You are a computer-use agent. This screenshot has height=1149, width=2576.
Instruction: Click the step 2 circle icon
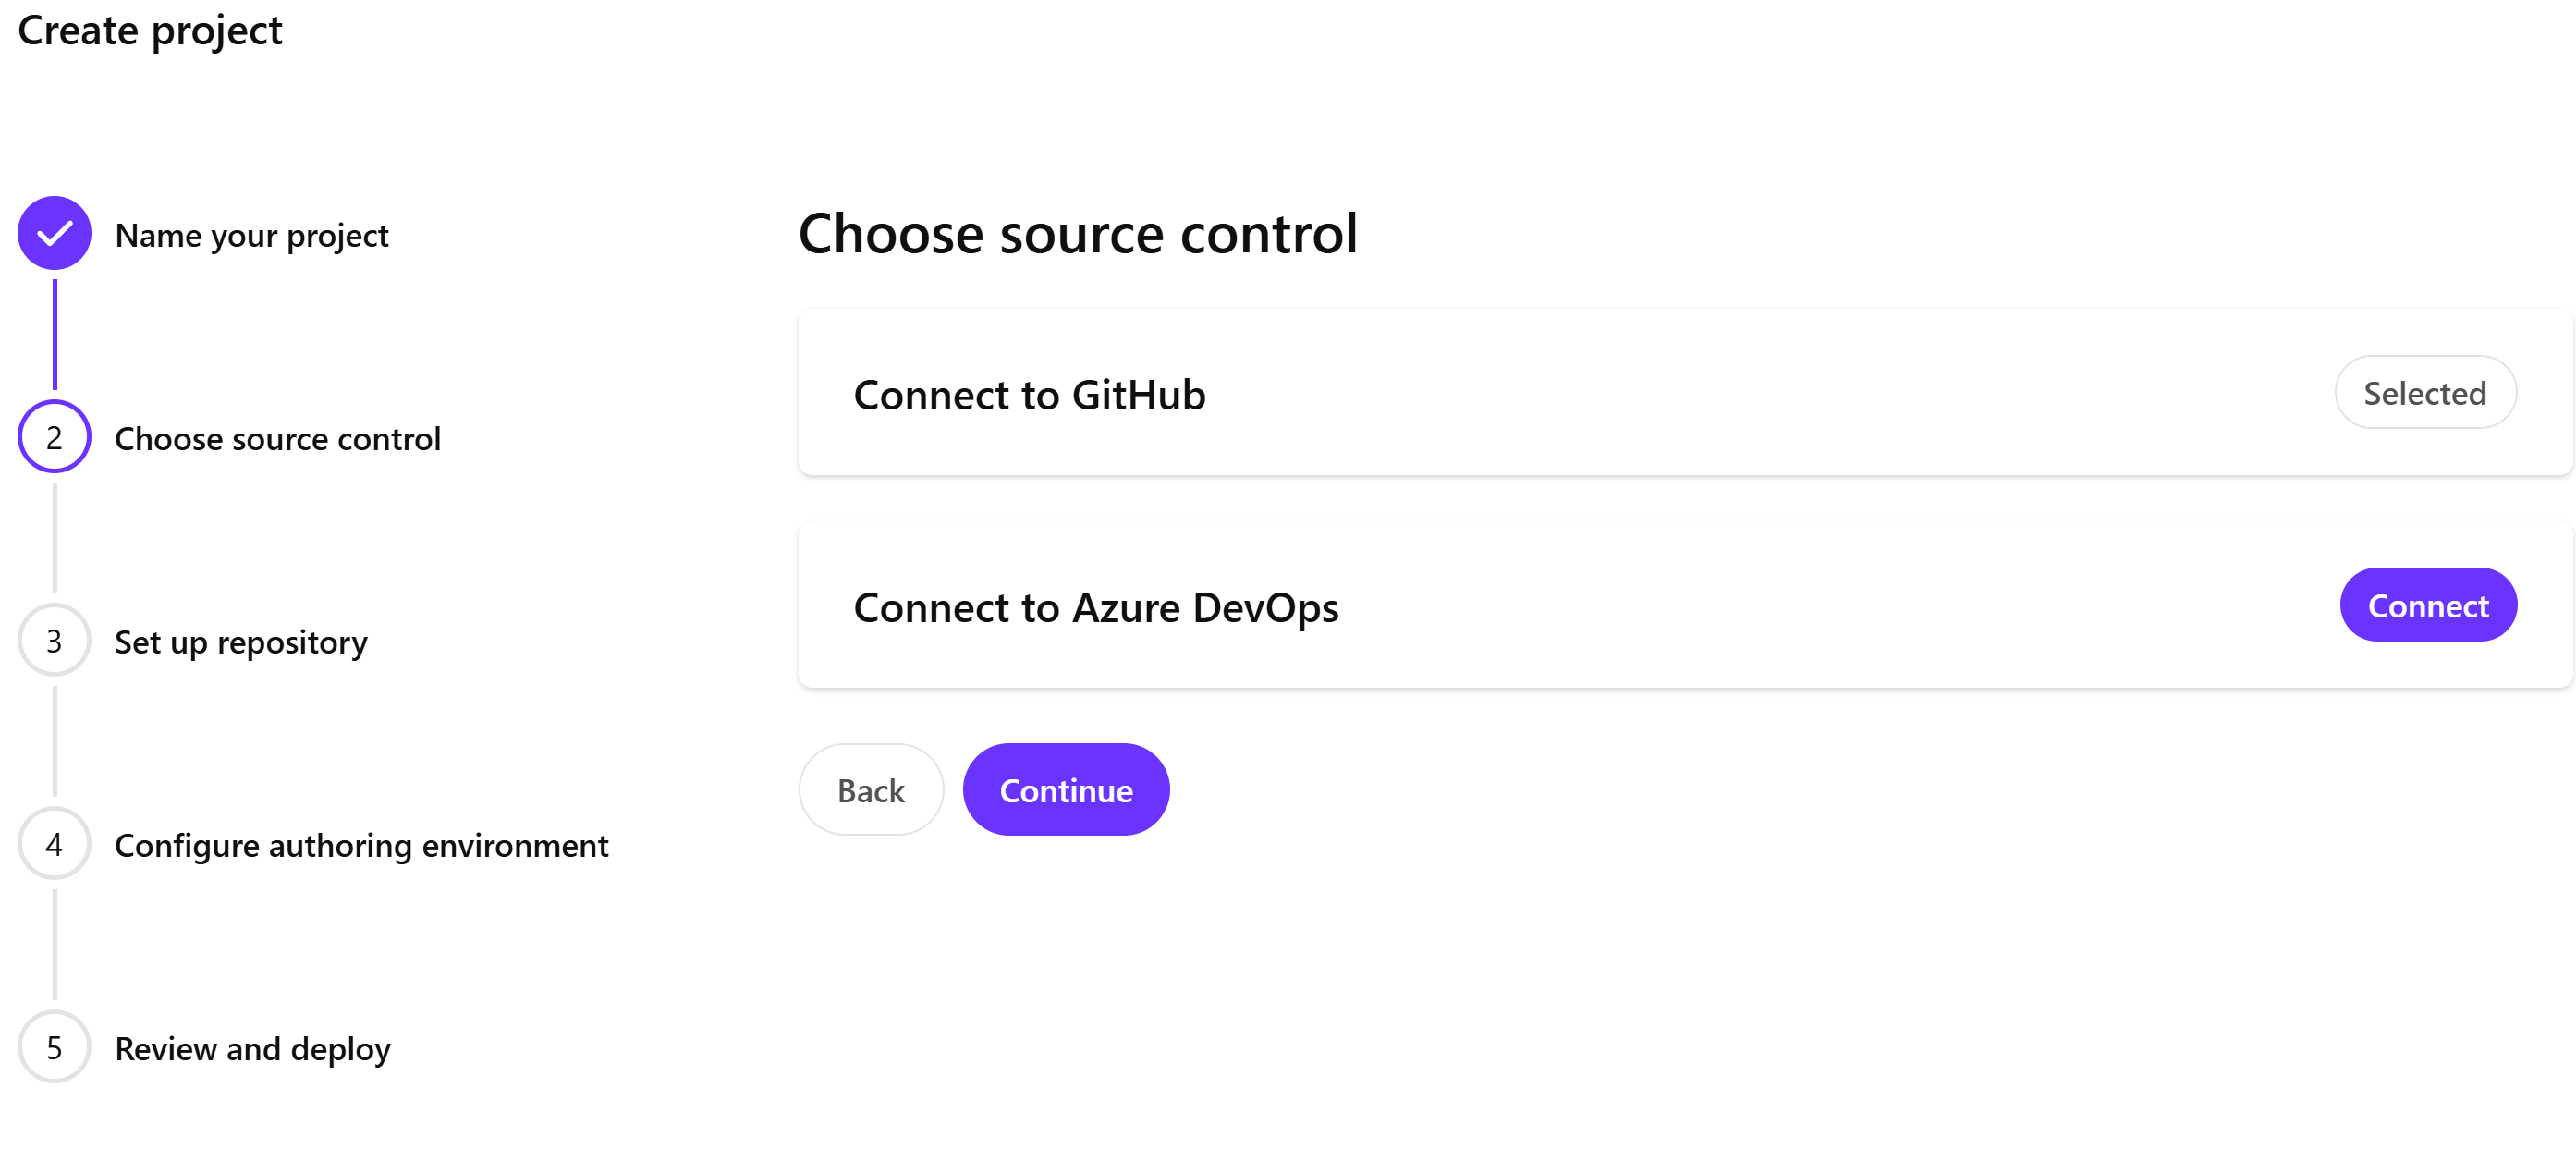(54, 437)
